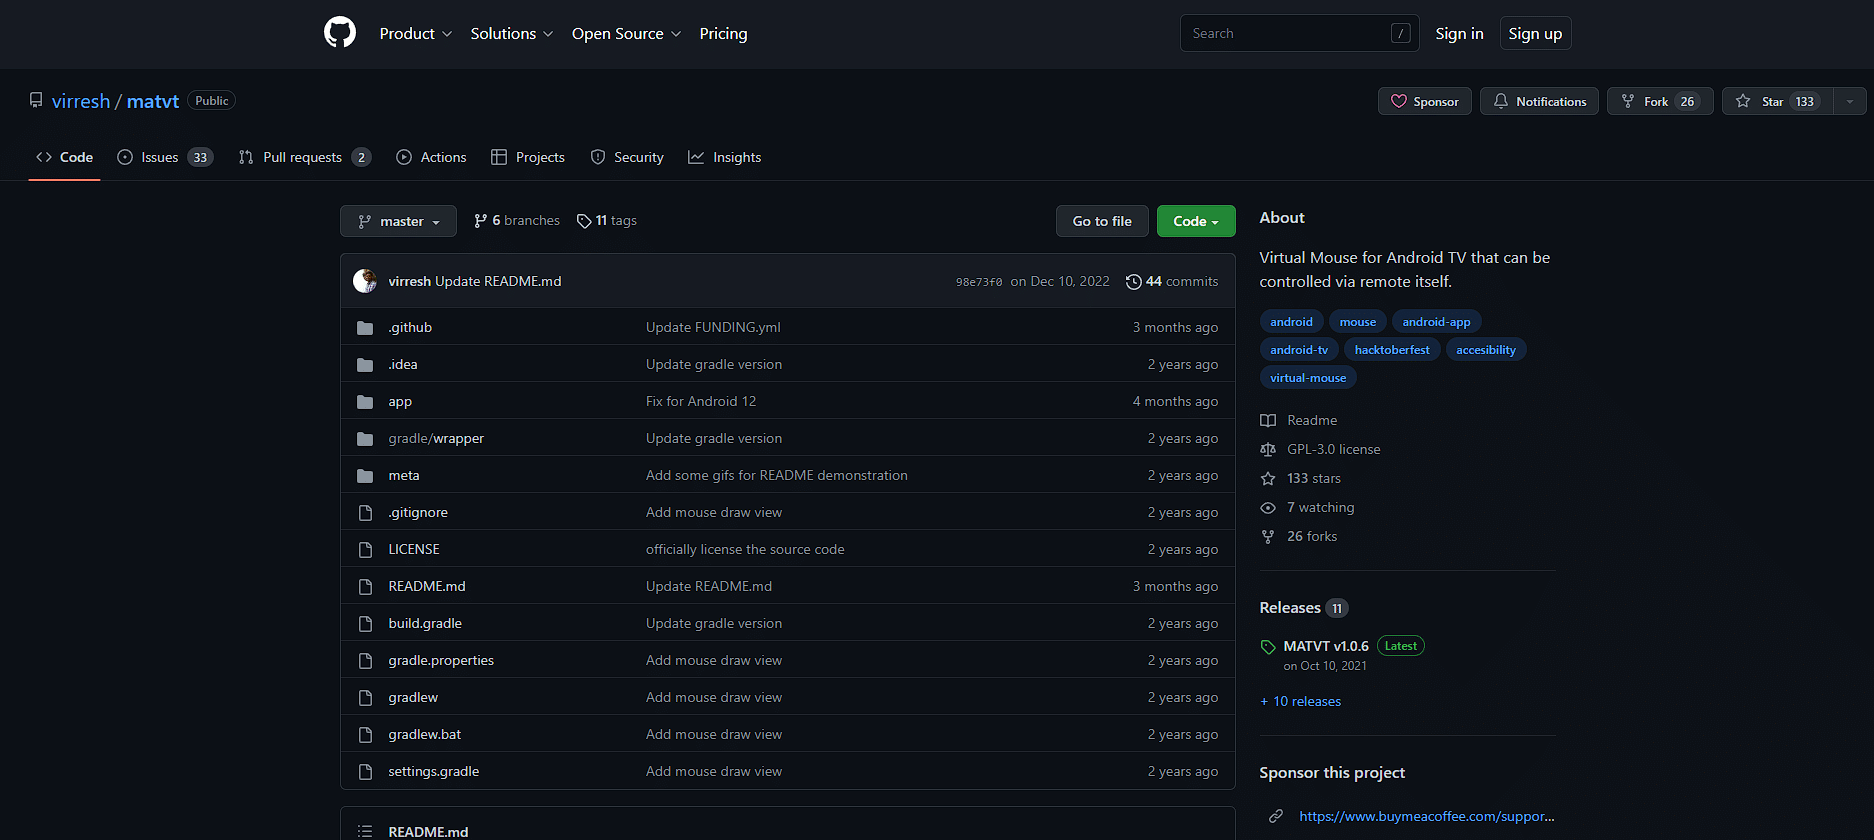Click the .github folder icon
This screenshot has width=1874, height=840.
(x=365, y=328)
